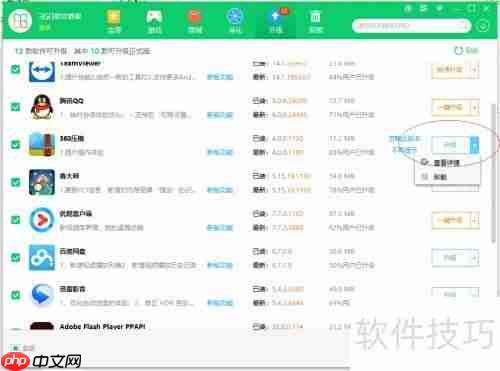Open the 商城 store tab

(x=195, y=21)
